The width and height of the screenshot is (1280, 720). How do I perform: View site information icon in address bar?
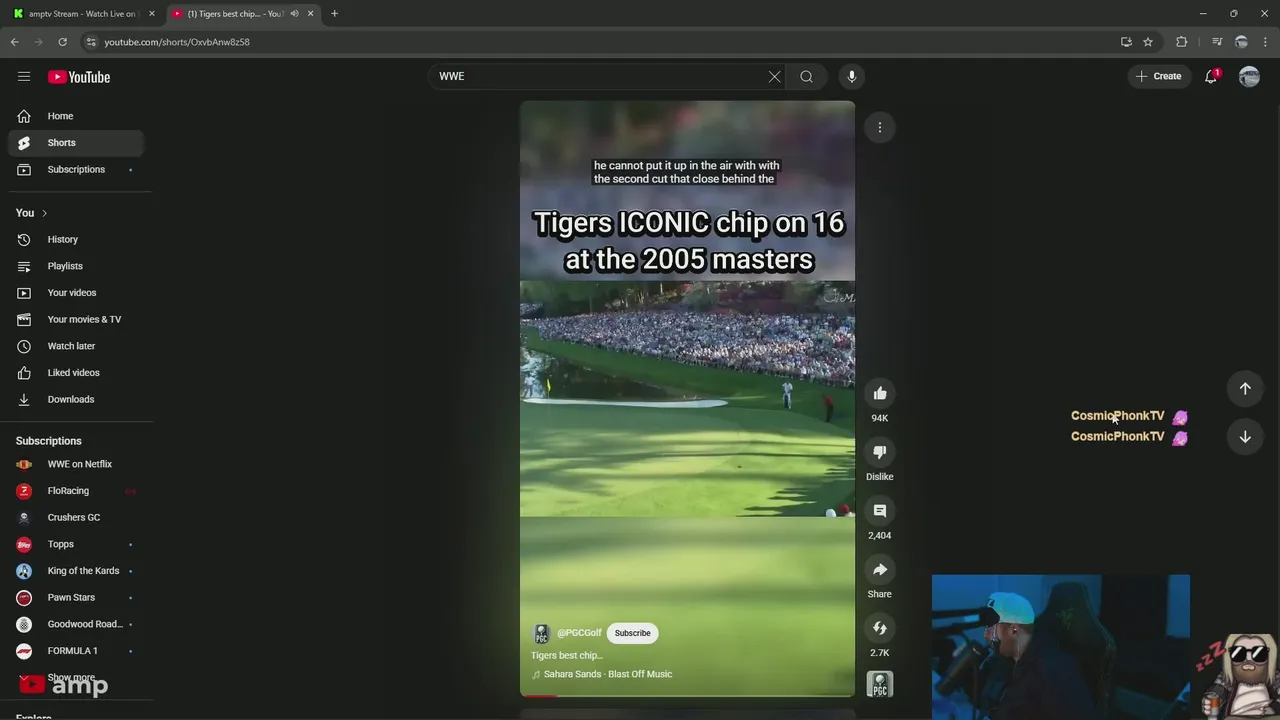coord(91,42)
